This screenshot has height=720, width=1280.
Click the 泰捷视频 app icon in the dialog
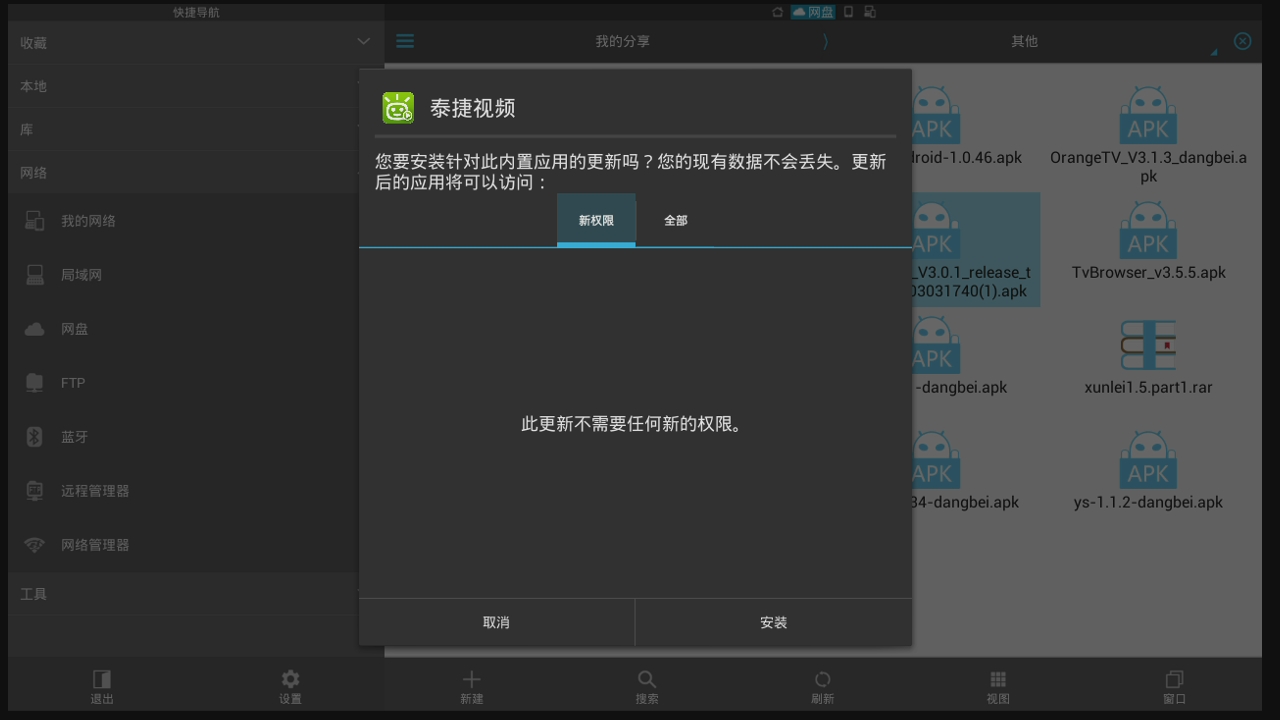coord(398,108)
